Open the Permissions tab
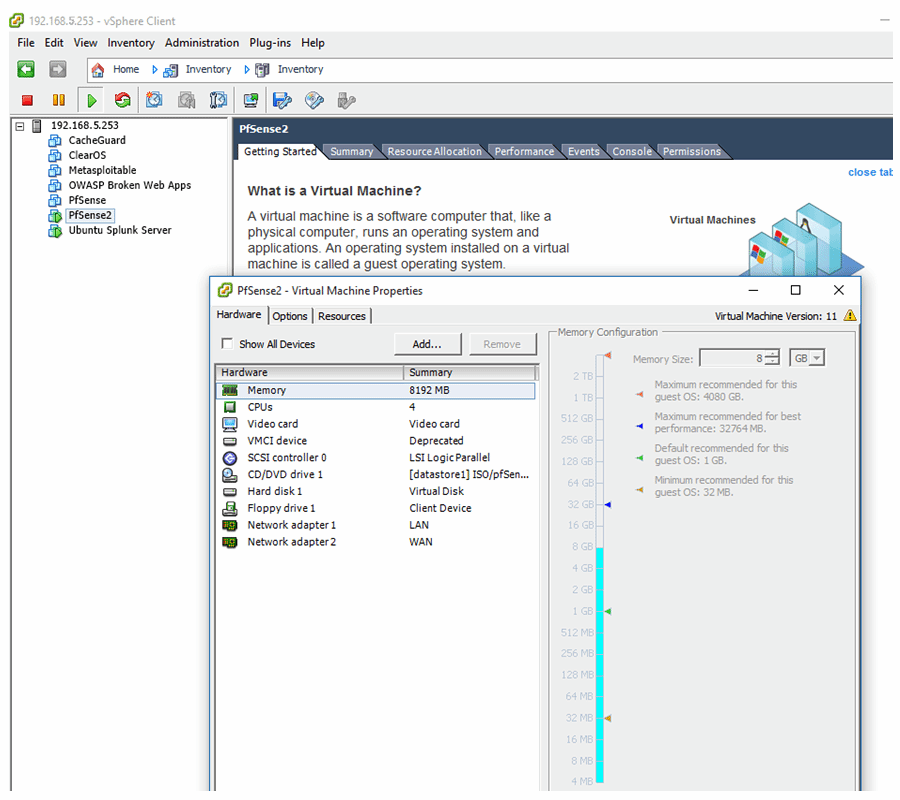The height and width of the screenshot is (800, 900). 692,152
